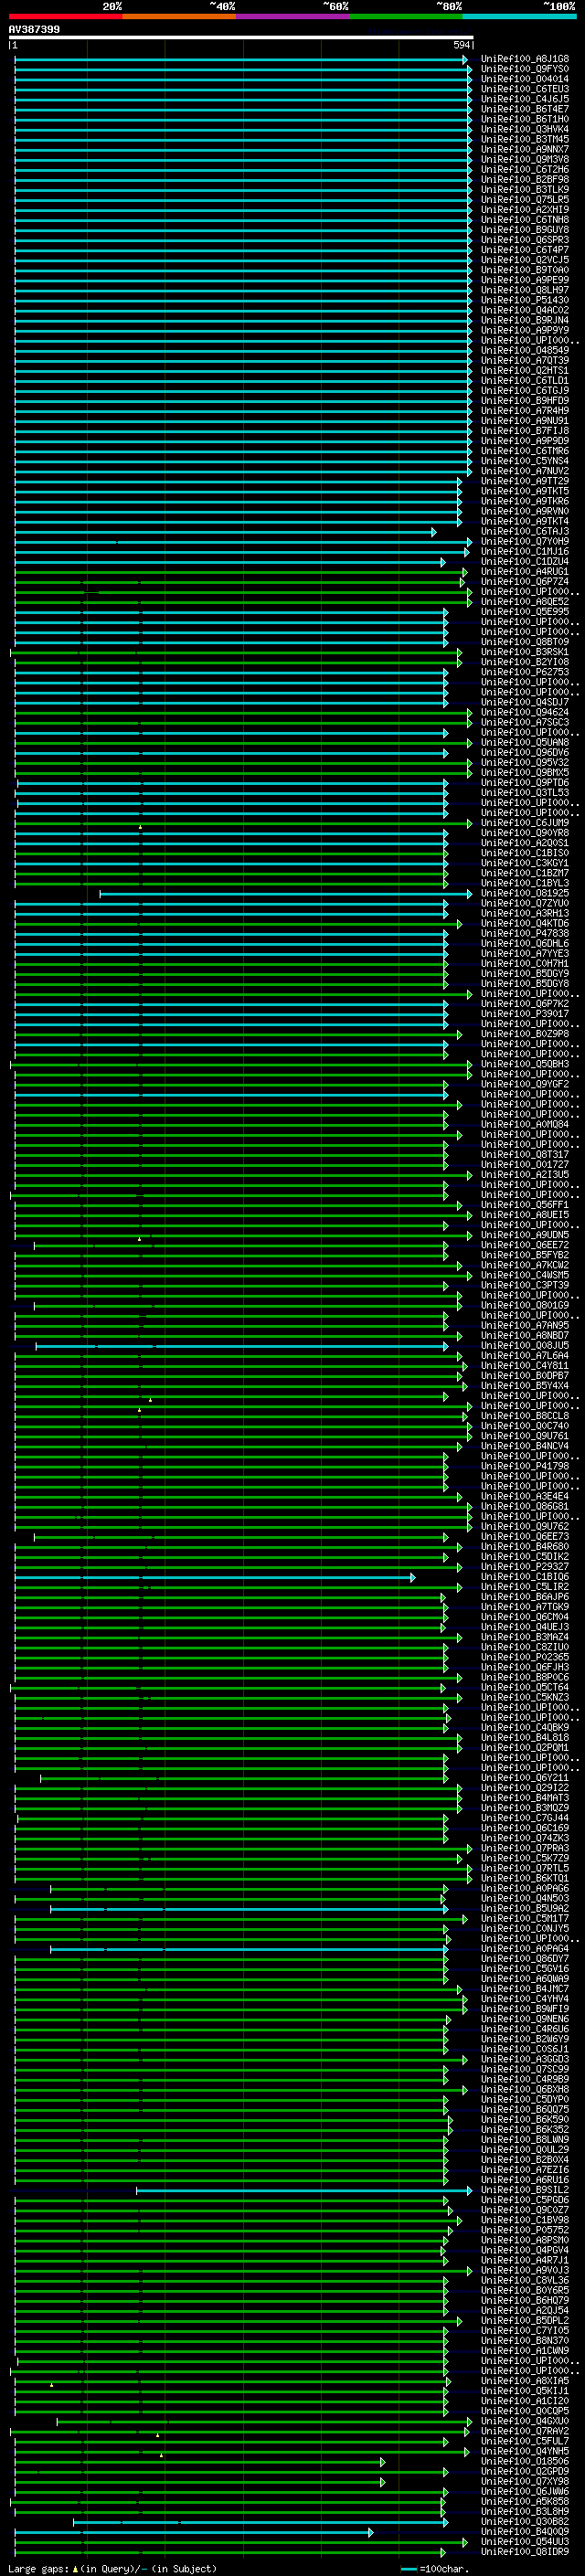
Task: Select hit label UniRef100_Q30B82
Action: point(525,2522)
